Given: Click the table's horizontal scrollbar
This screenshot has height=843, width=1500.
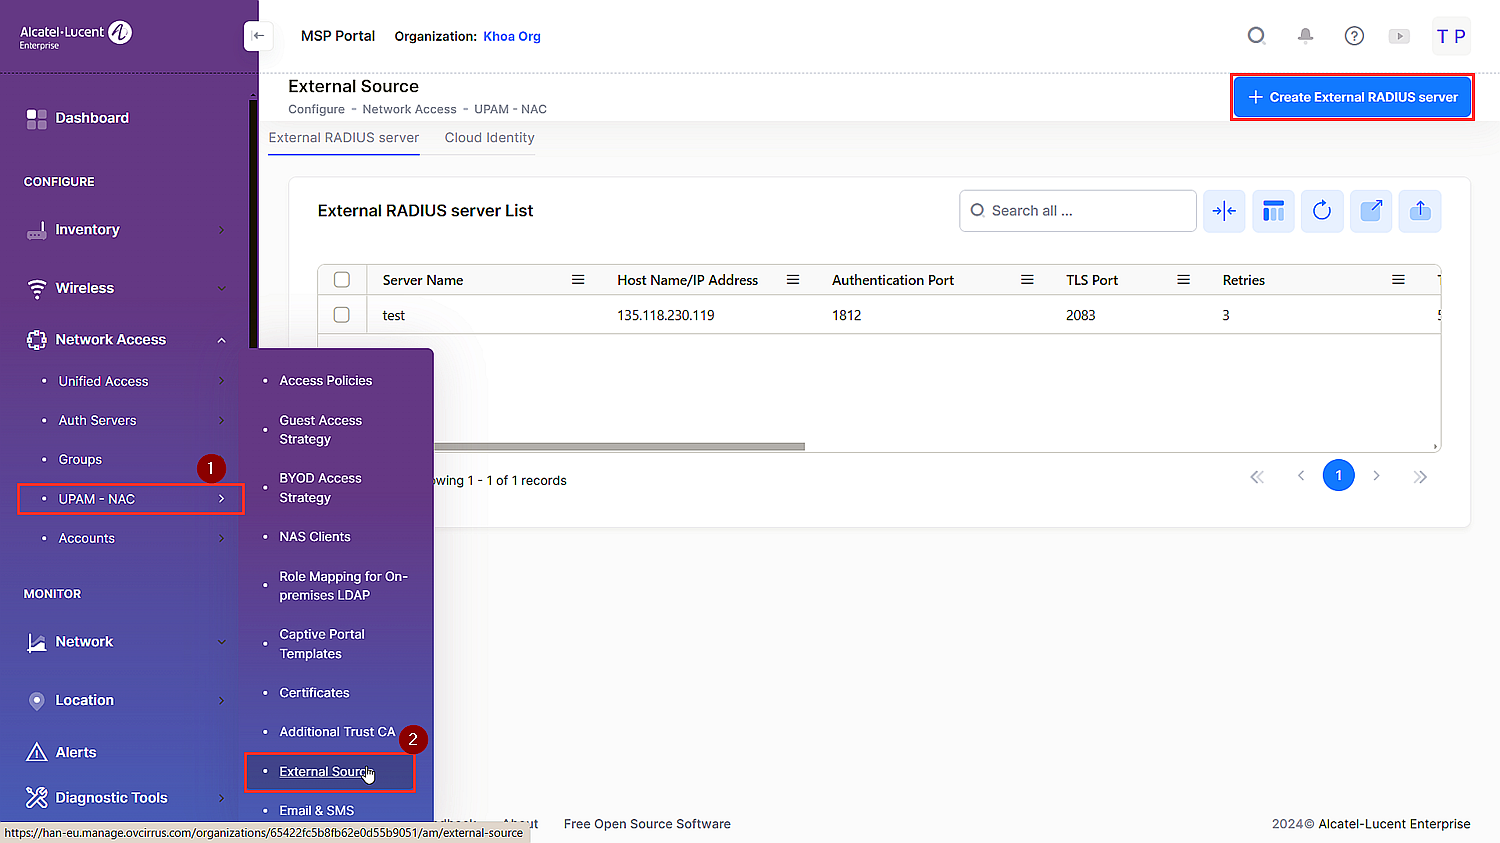Looking at the screenshot, I should [619, 447].
